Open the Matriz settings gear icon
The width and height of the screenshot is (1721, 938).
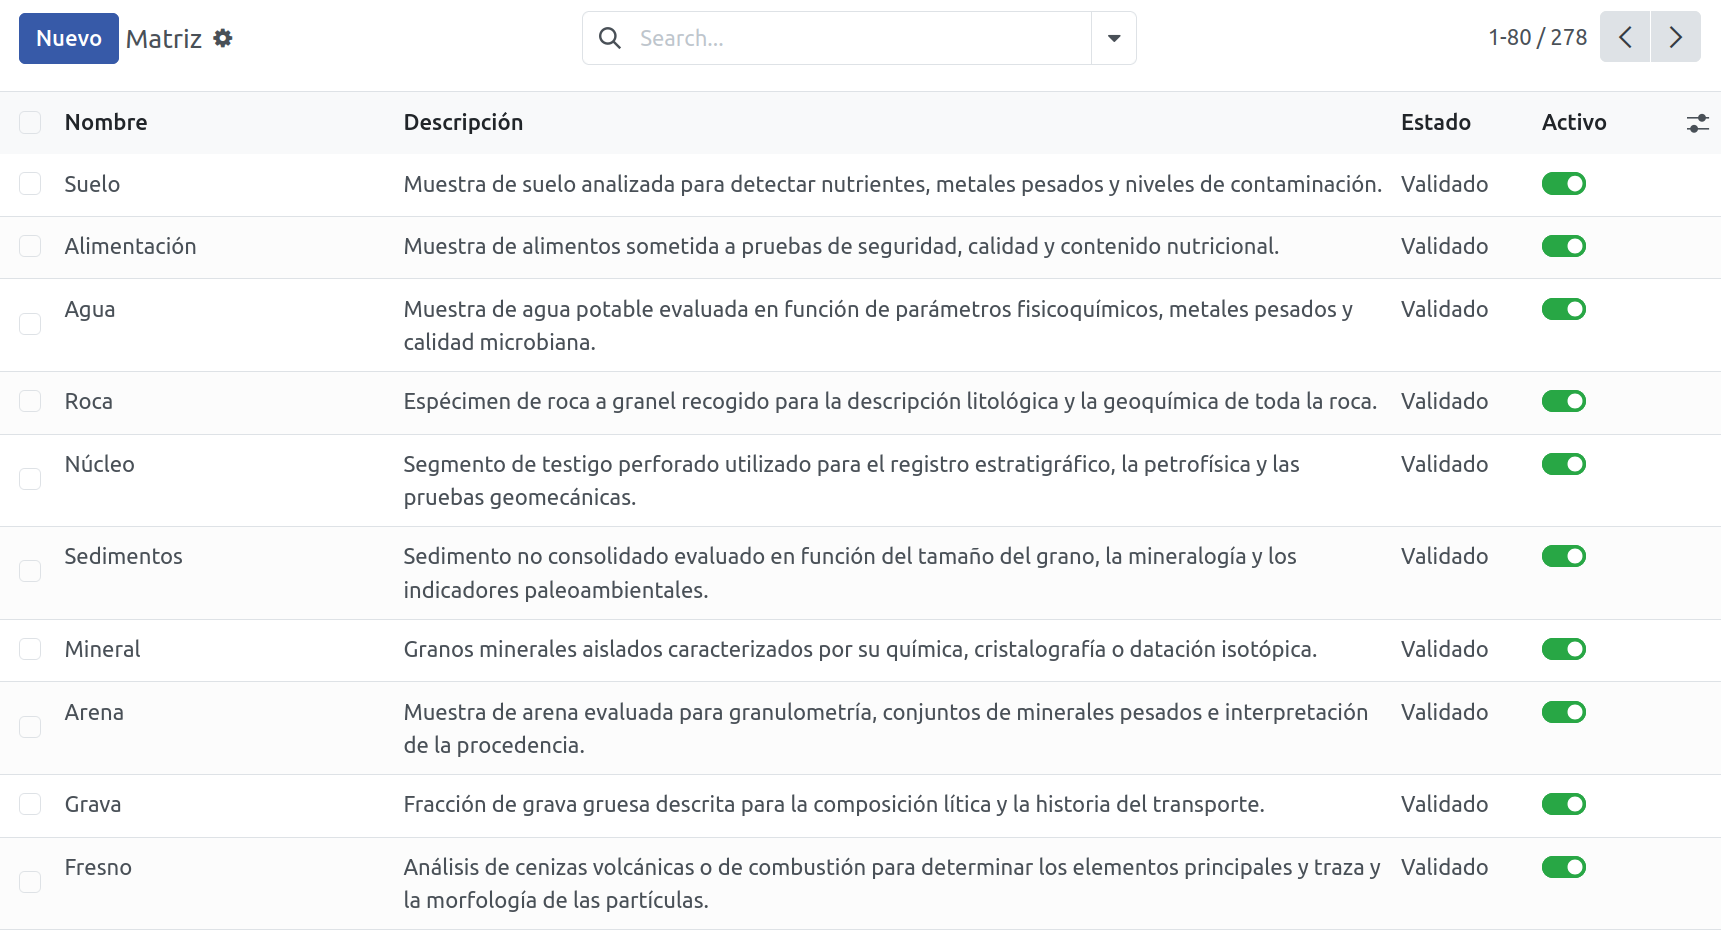click(x=223, y=38)
